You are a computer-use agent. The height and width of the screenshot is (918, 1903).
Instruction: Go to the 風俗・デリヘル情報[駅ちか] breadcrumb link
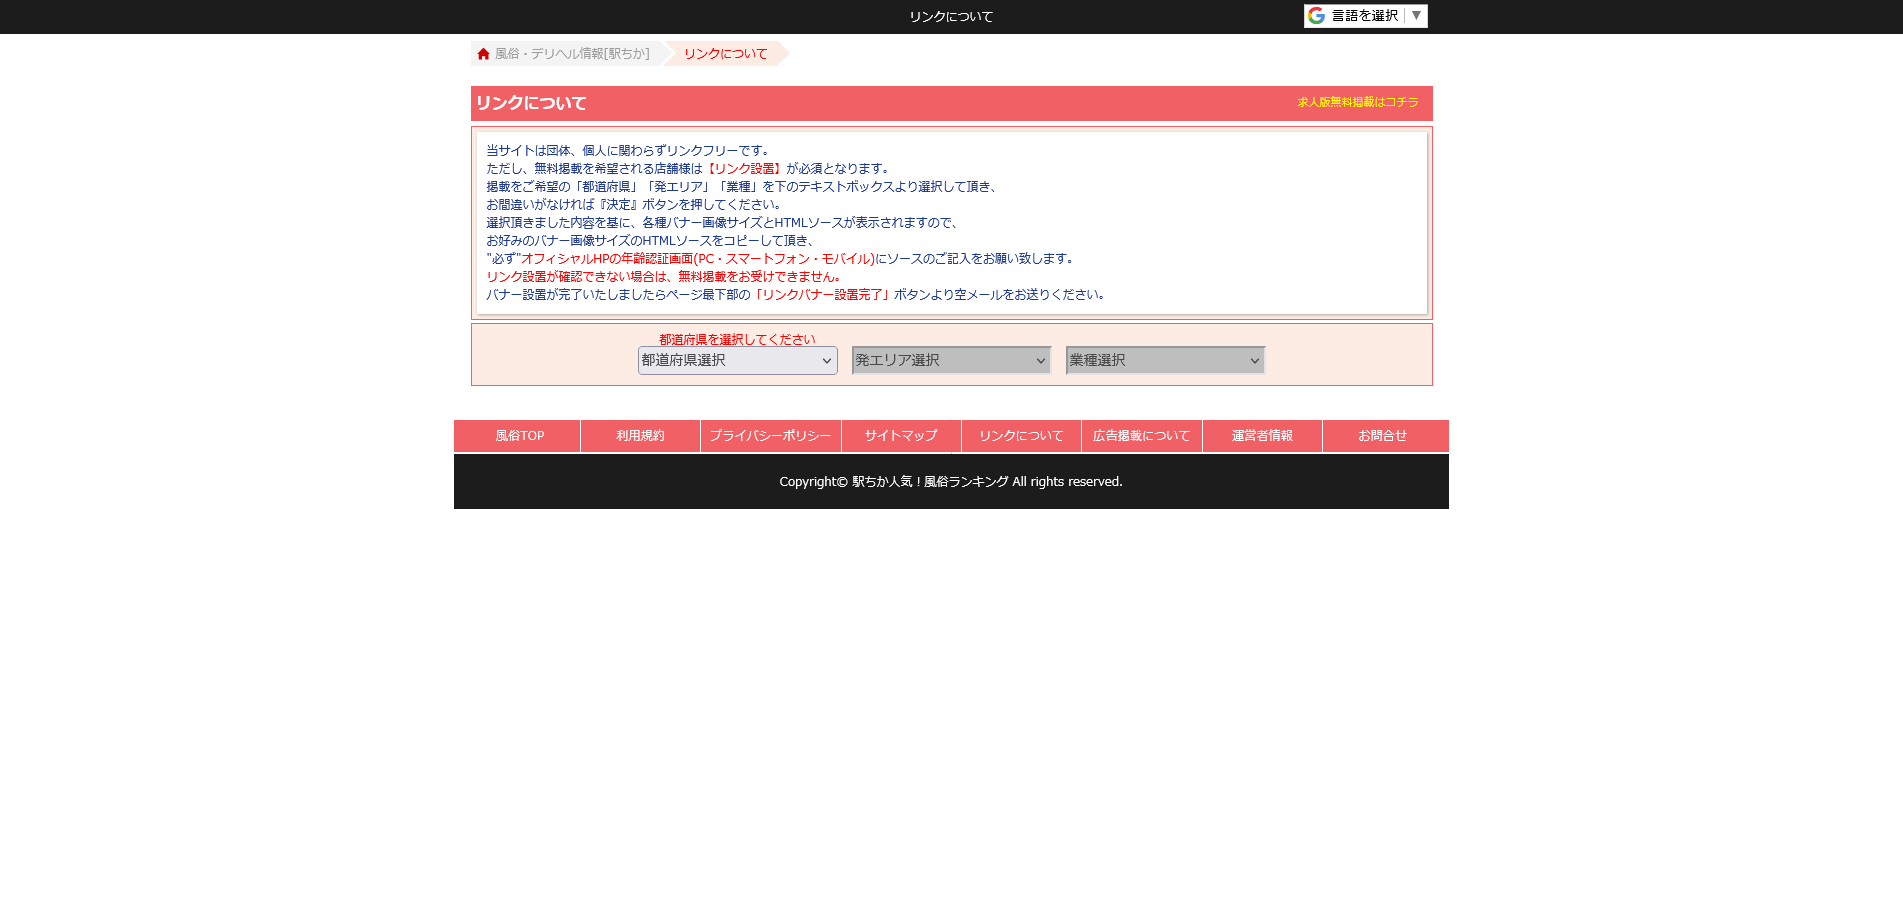click(x=572, y=54)
